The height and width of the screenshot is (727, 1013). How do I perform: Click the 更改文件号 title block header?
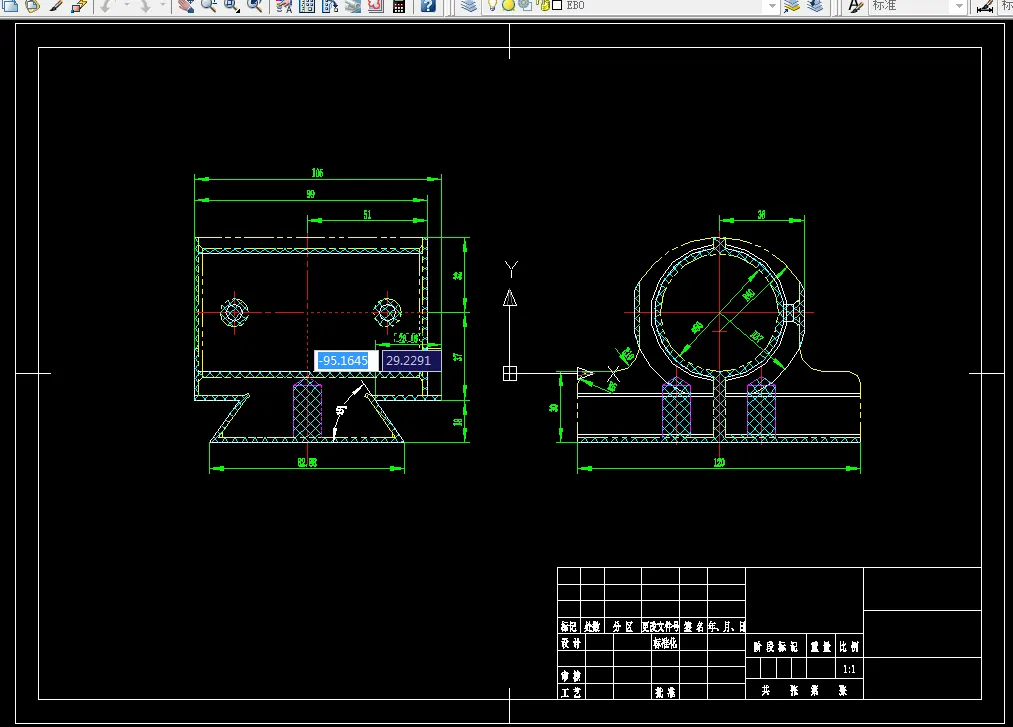[x=660, y=626]
